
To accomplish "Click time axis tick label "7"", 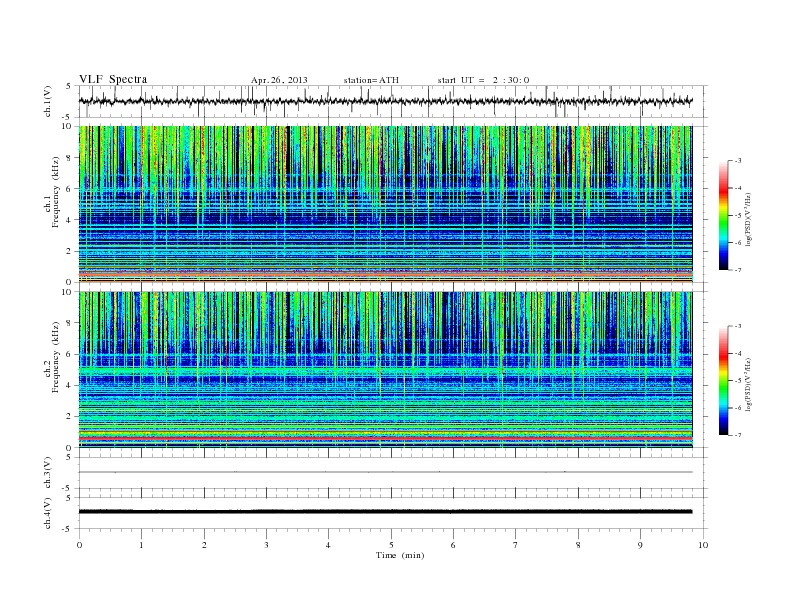I will [x=516, y=545].
